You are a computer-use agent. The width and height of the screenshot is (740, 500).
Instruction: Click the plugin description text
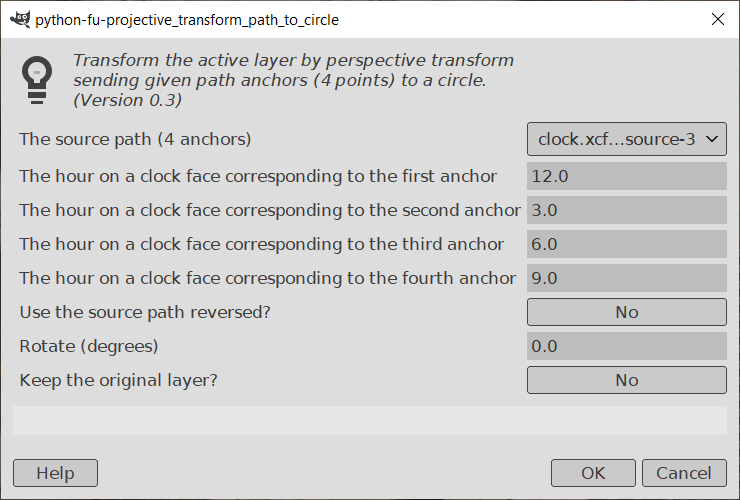point(293,80)
